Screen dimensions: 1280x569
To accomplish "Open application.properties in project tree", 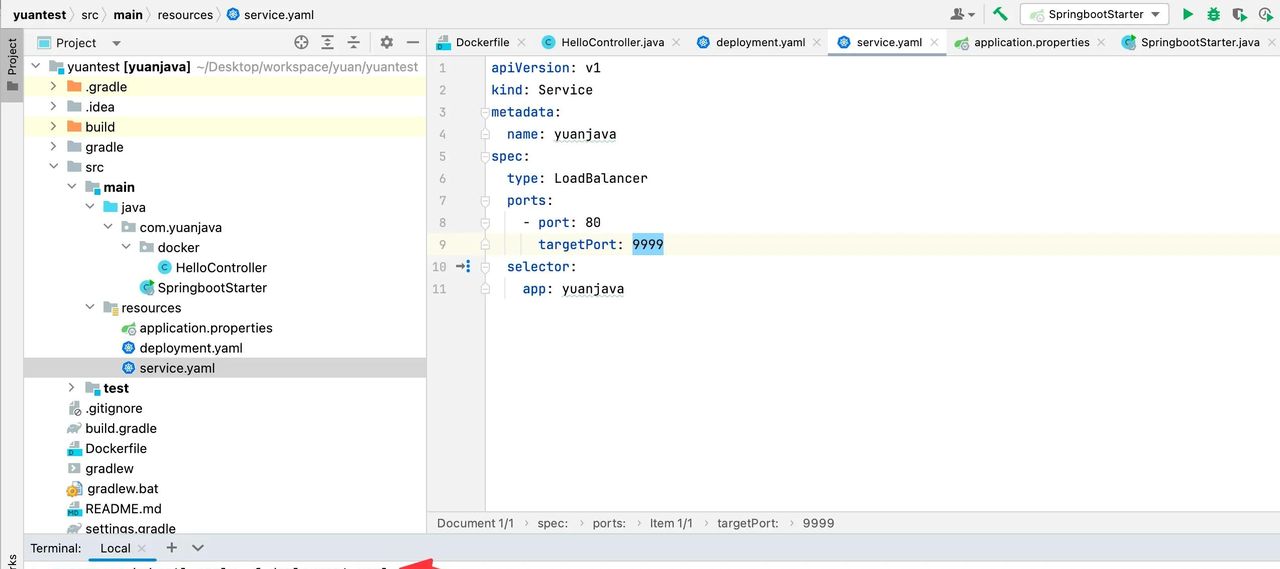I will click(206, 328).
